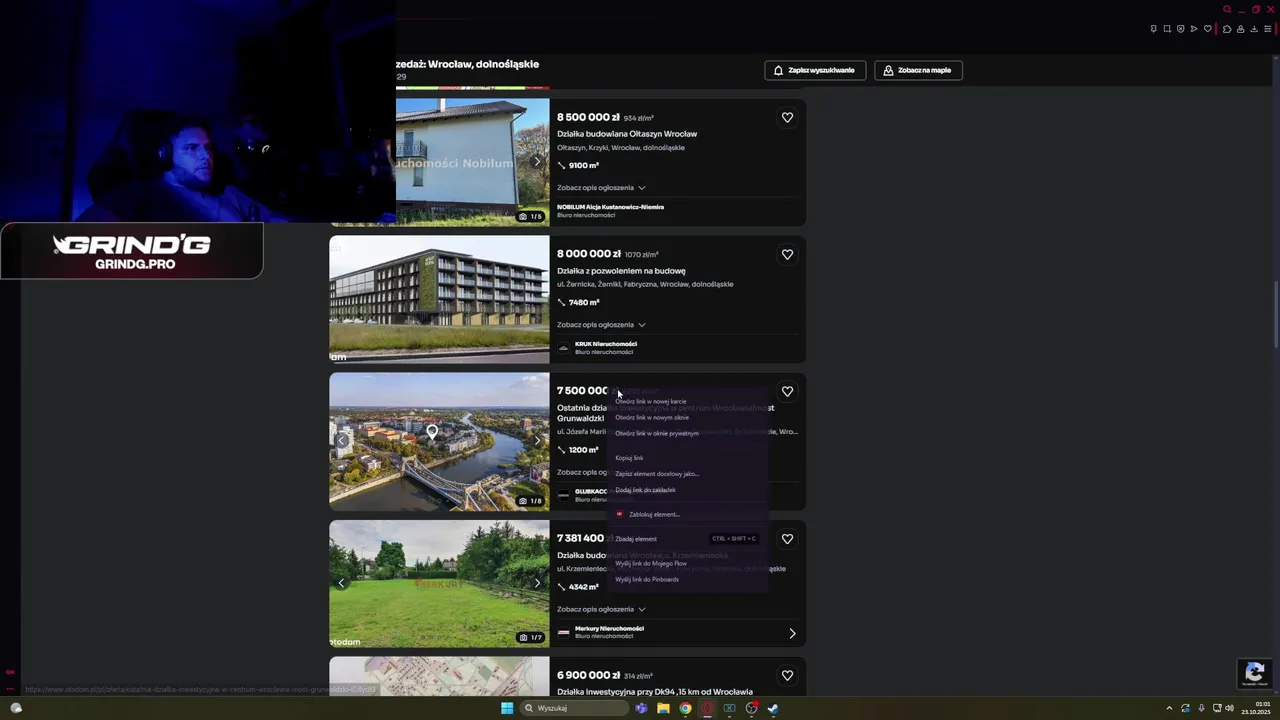Choose 'Wyślij link do Mojego Flow'
Screen dimensions: 1280x720
[x=651, y=563]
